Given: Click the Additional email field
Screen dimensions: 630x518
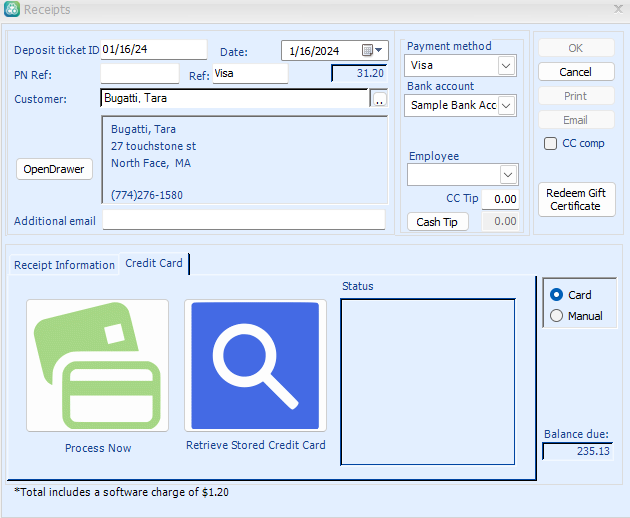Looking at the screenshot, I should click(x=243, y=220).
